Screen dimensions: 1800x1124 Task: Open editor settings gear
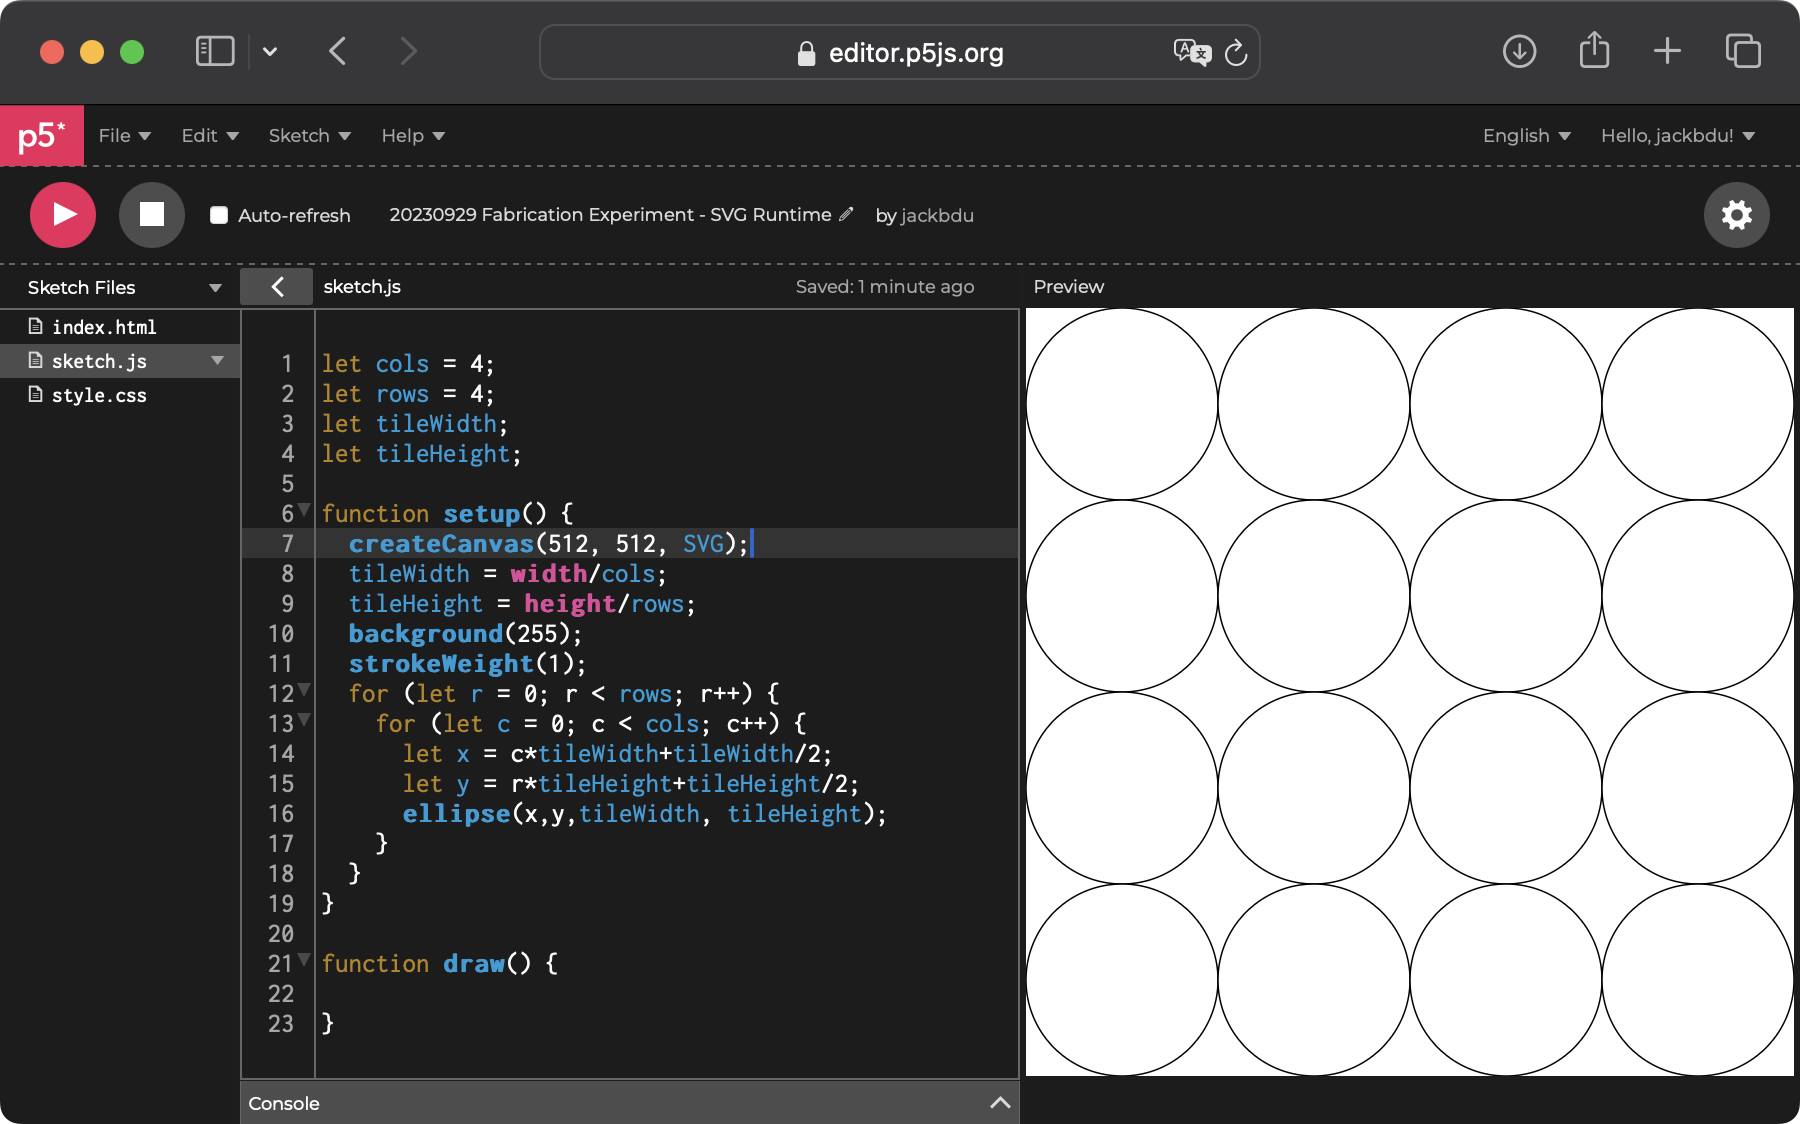point(1736,215)
